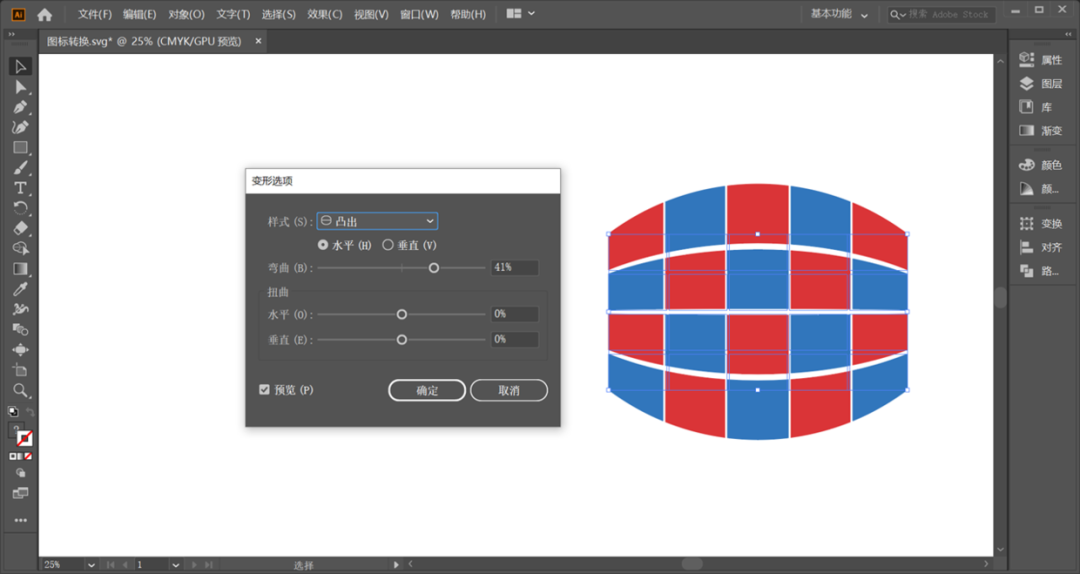Click the Home icon in top bar

point(45,14)
